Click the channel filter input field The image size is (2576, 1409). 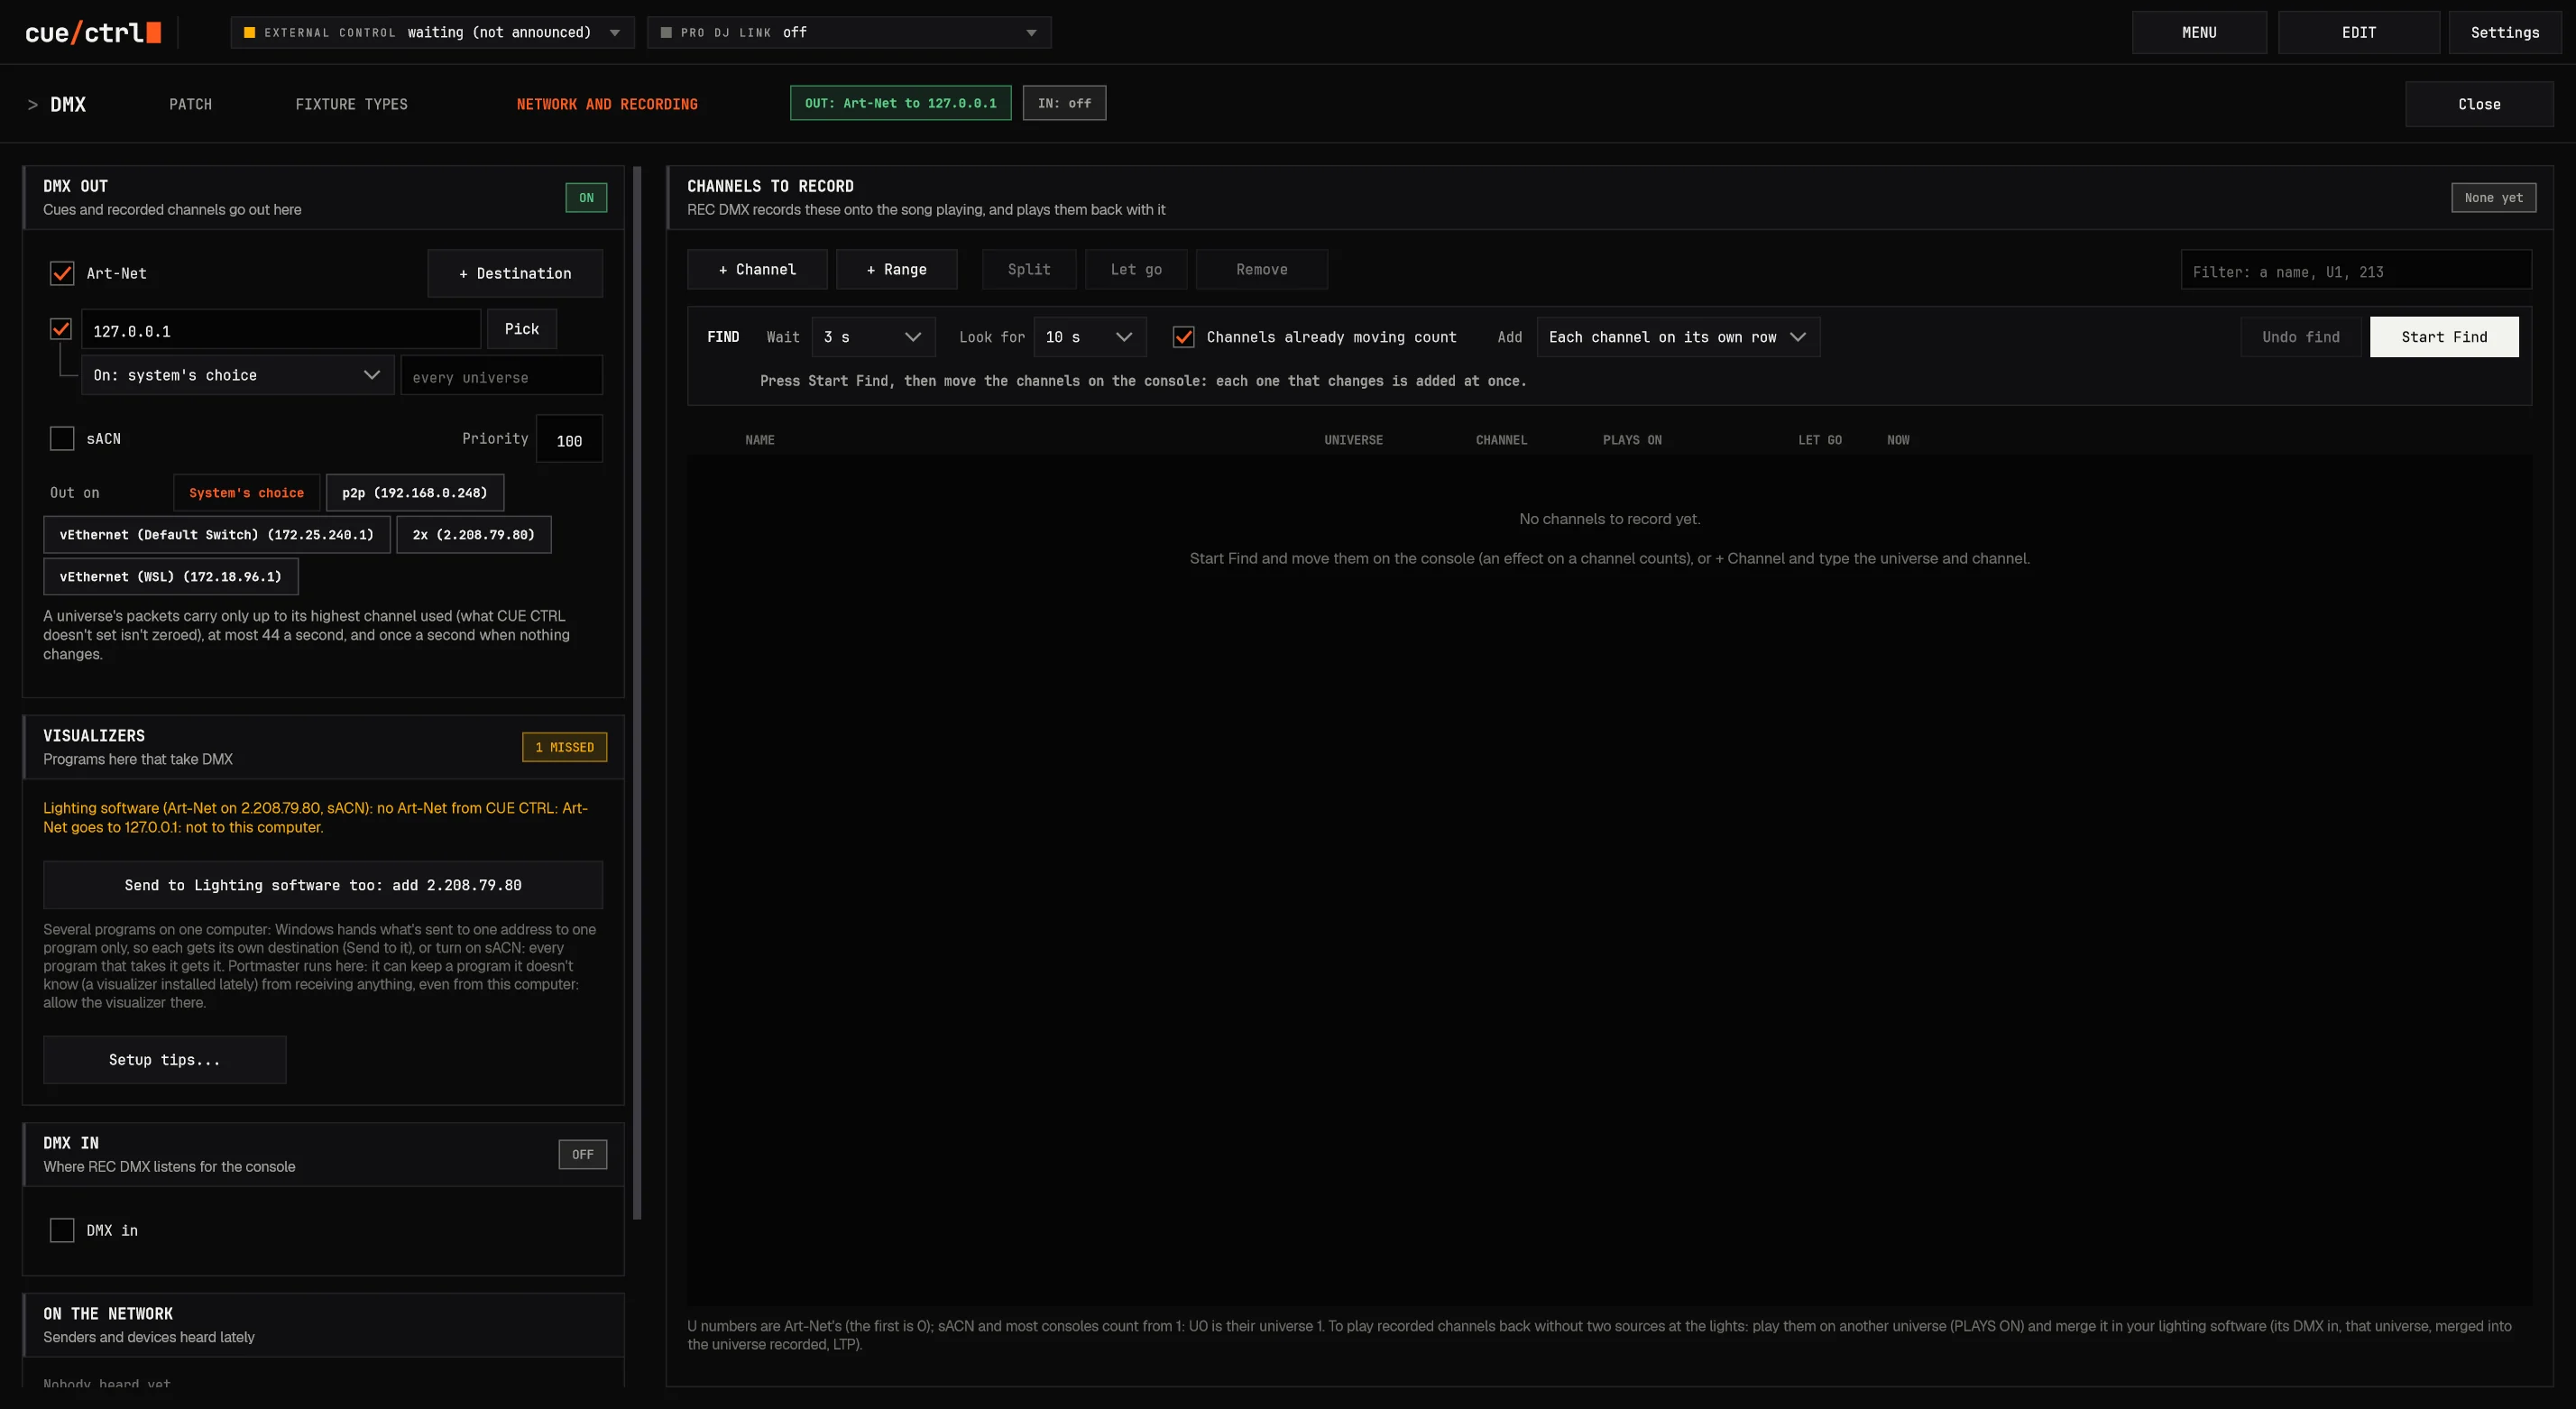click(x=2356, y=271)
